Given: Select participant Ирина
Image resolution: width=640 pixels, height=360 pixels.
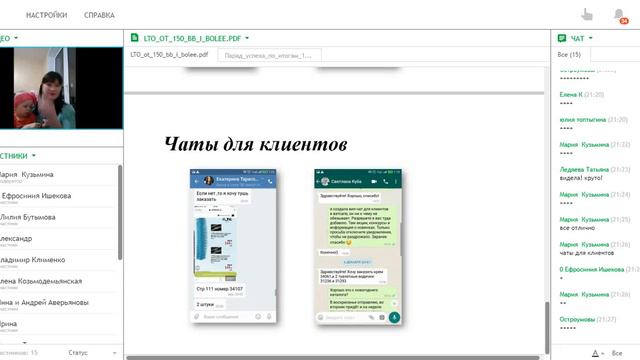Looking at the screenshot, I should point(59,326).
